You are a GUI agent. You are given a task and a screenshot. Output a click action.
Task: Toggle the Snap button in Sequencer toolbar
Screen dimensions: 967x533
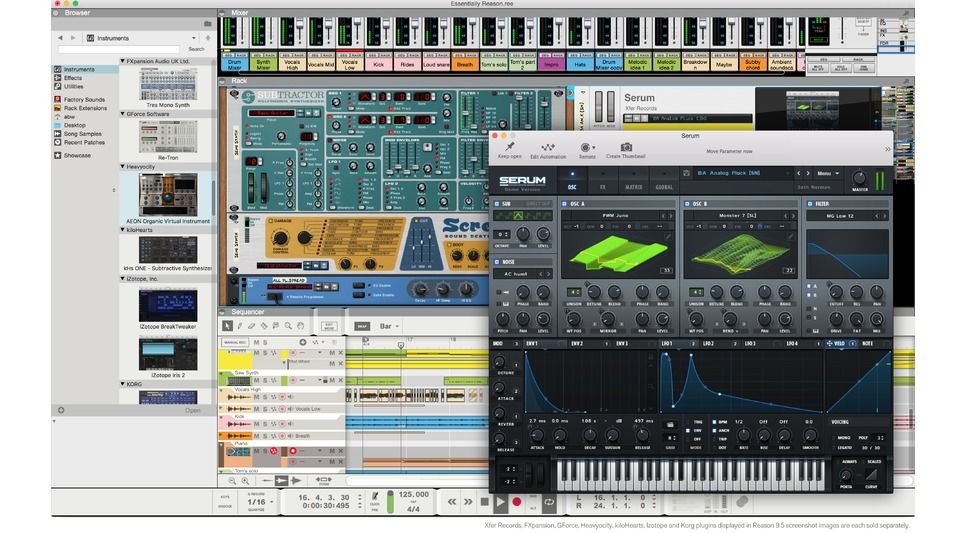click(361, 326)
